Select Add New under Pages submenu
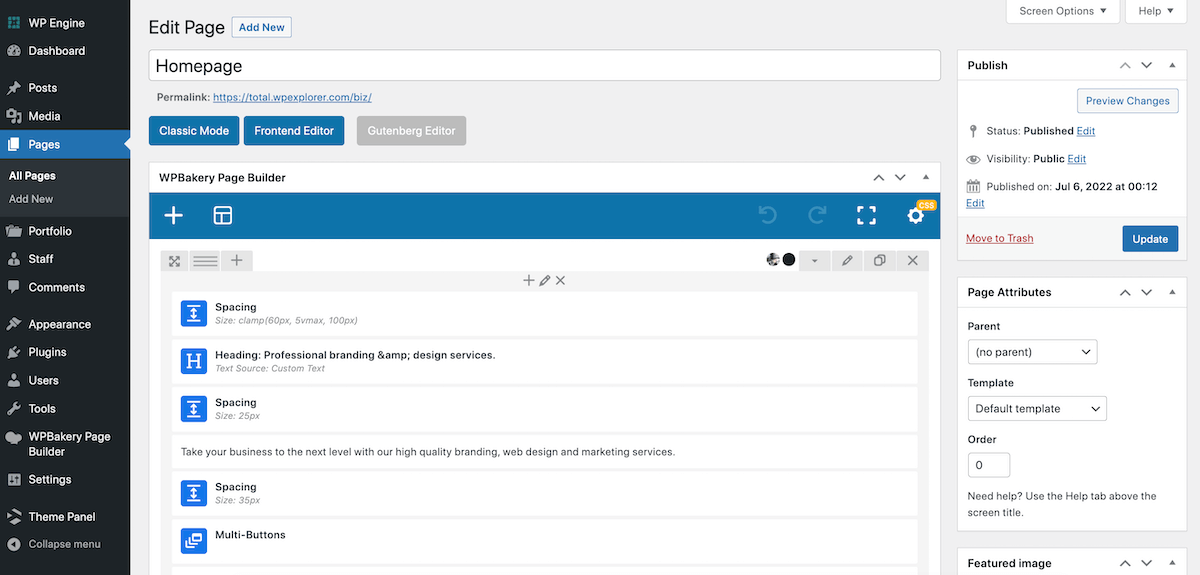This screenshot has height=575, width=1200. pos(31,199)
